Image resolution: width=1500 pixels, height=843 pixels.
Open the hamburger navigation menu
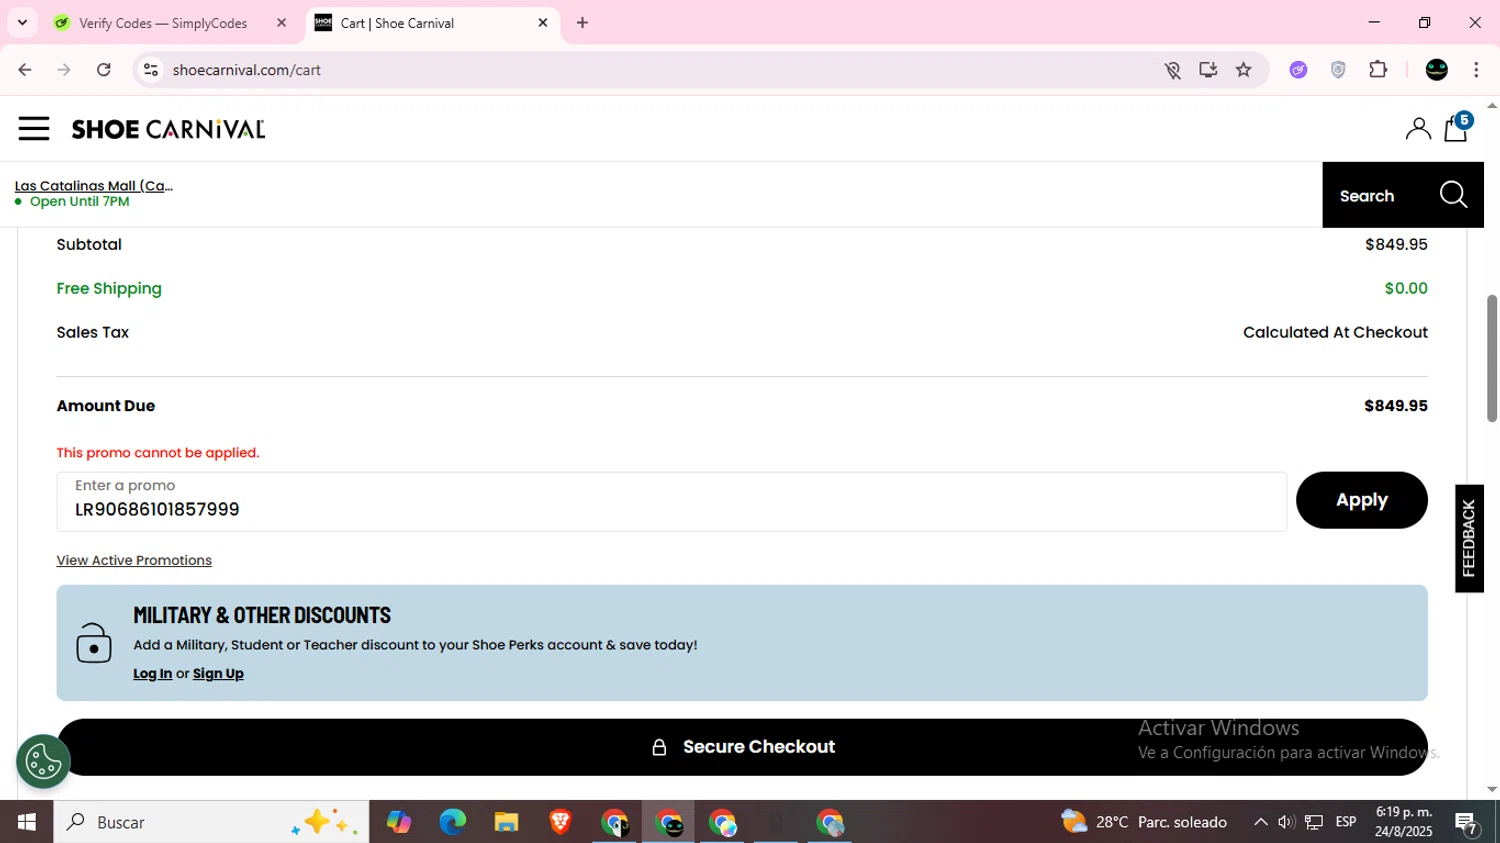(x=33, y=129)
